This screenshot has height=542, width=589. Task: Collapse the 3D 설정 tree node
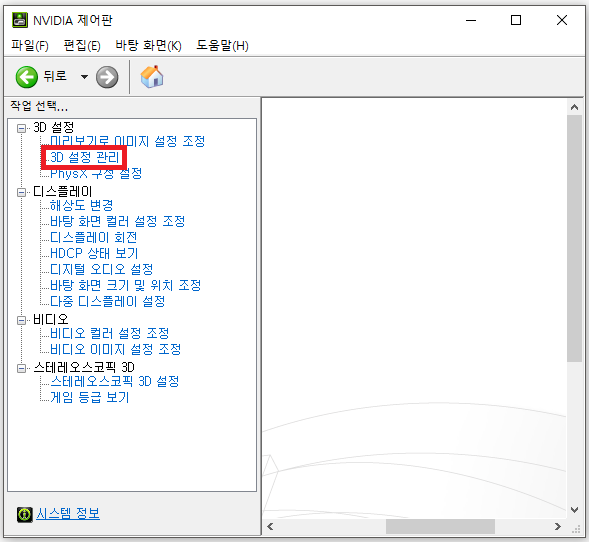21,128
